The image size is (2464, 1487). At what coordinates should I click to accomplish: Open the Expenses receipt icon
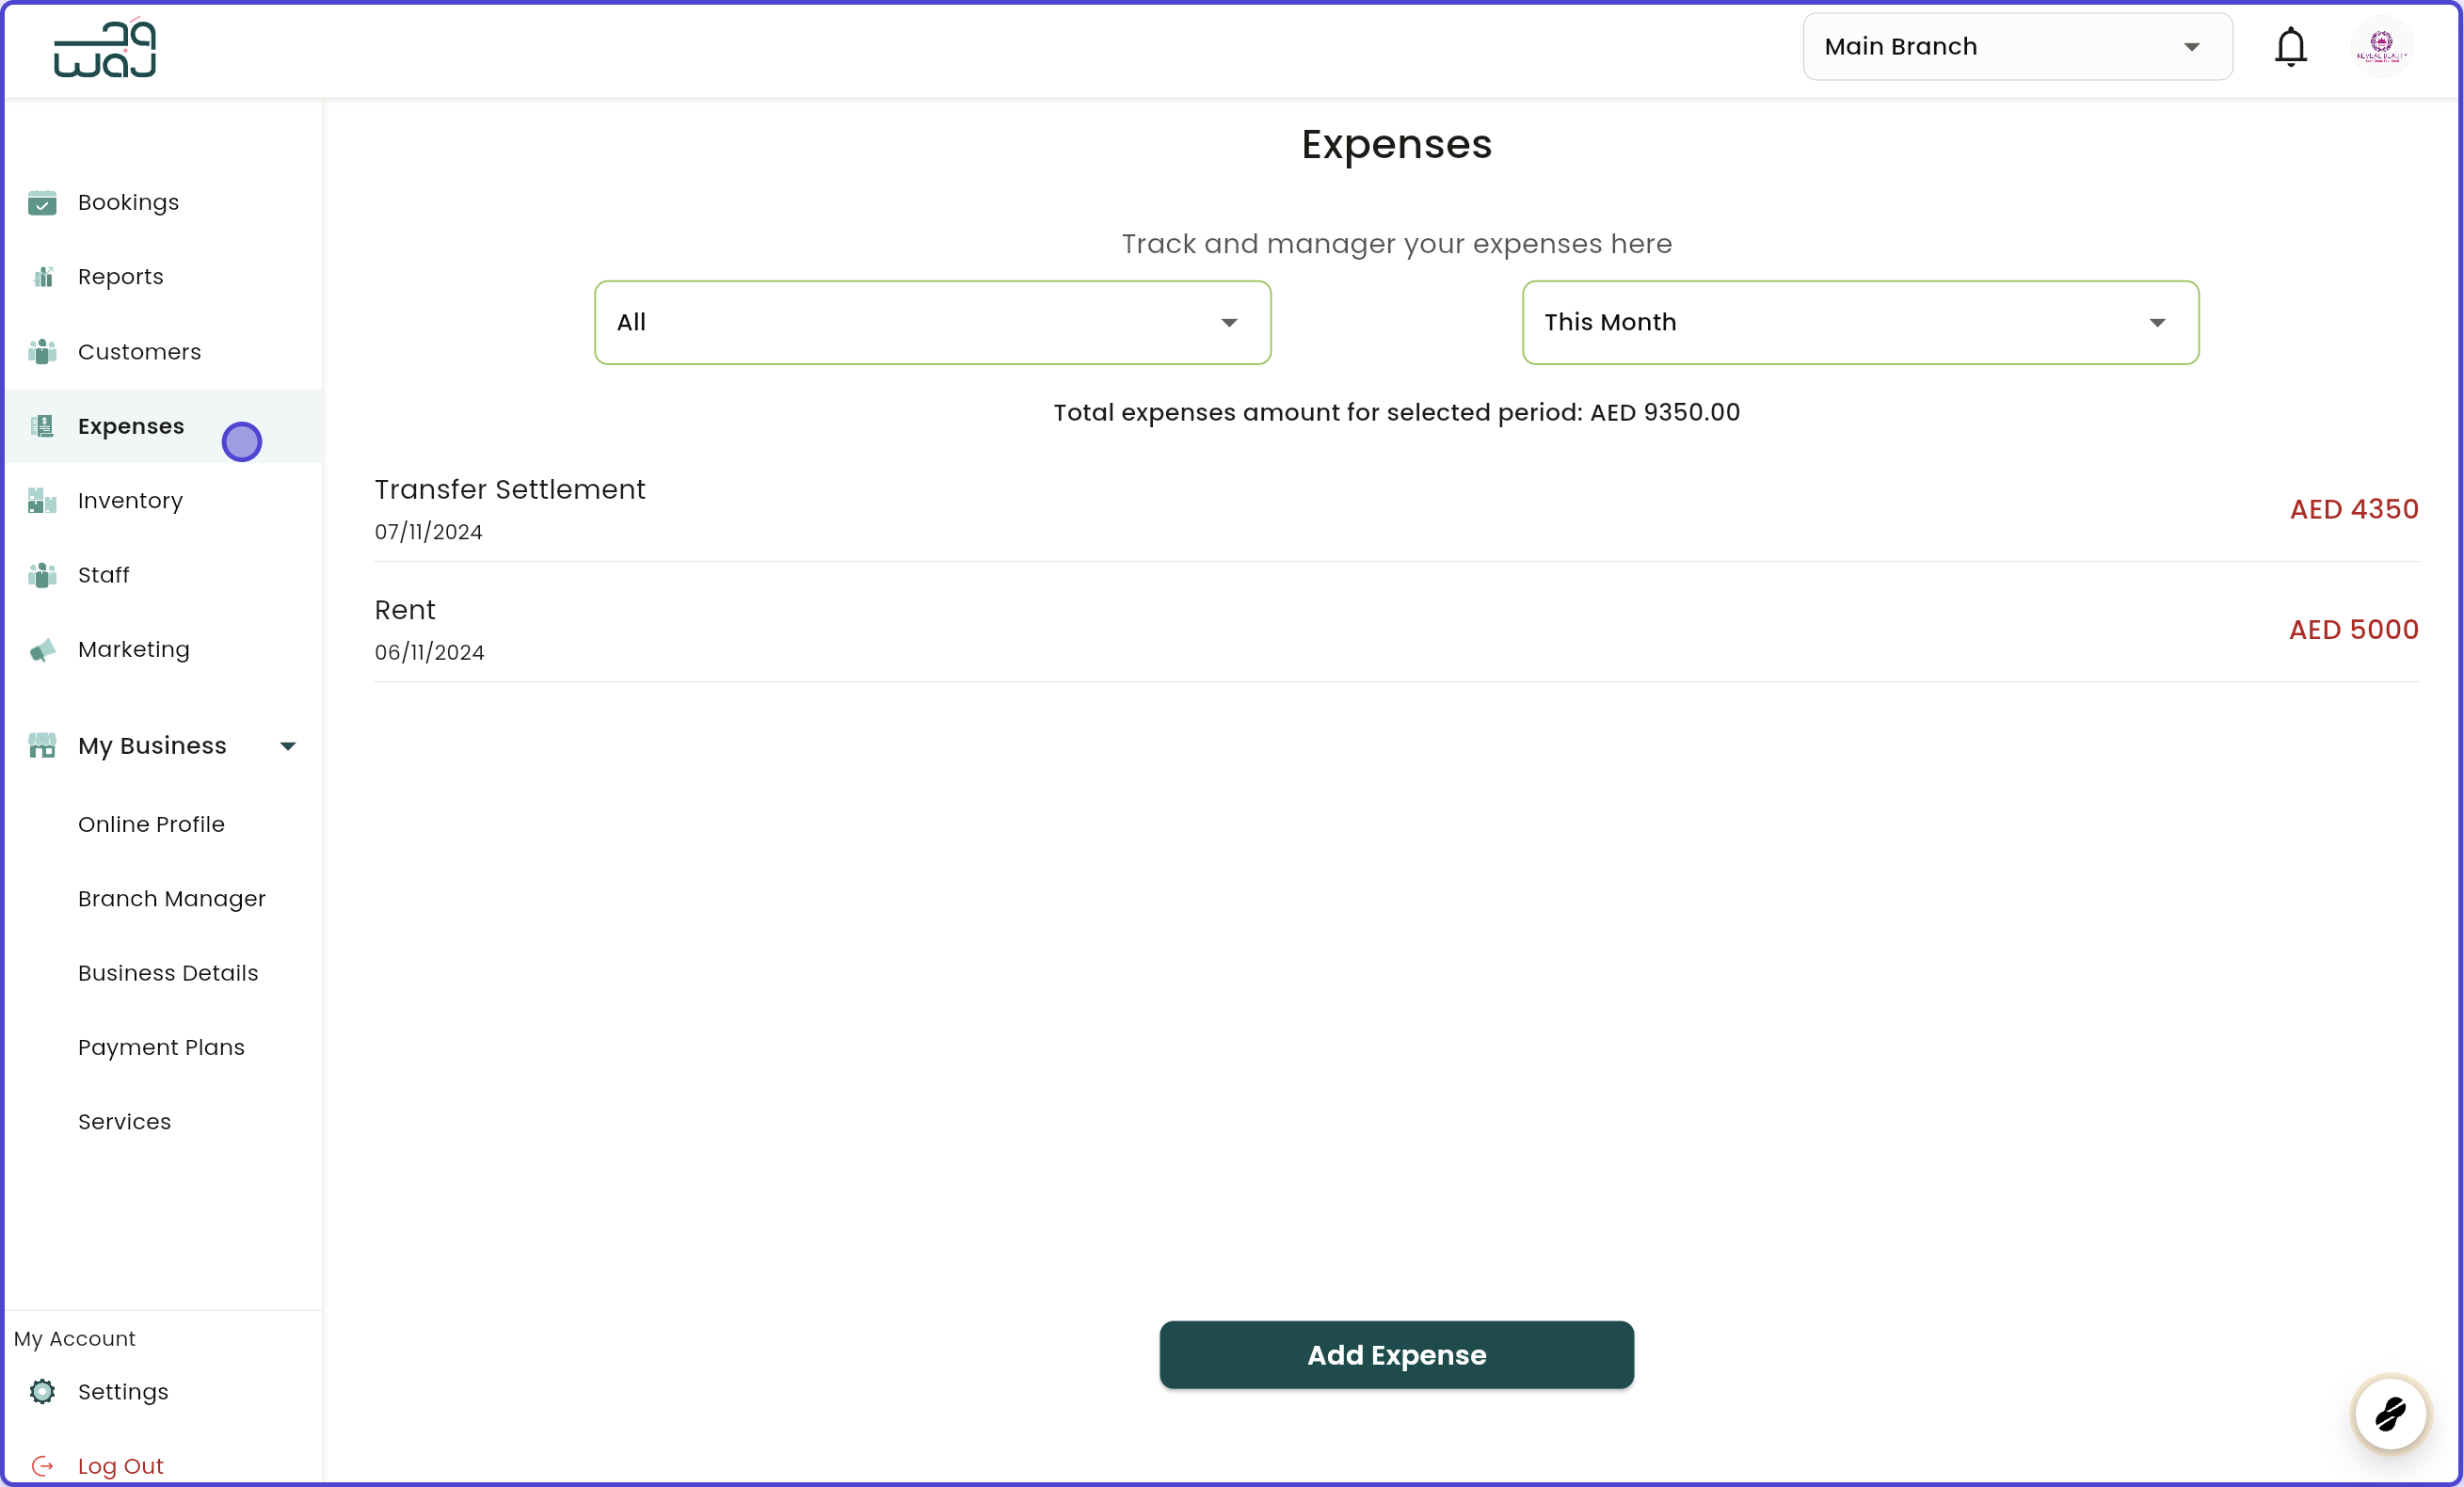(x=42, y=426)
